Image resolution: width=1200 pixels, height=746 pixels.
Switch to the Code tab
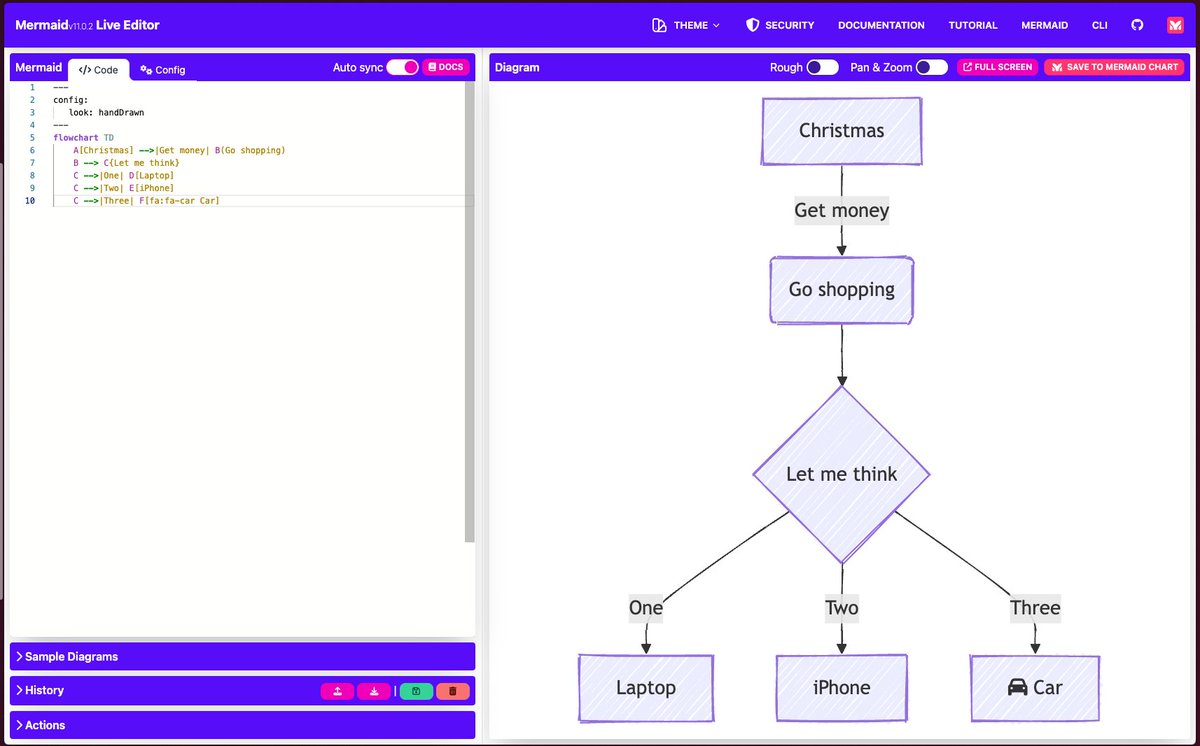point(98,70)
